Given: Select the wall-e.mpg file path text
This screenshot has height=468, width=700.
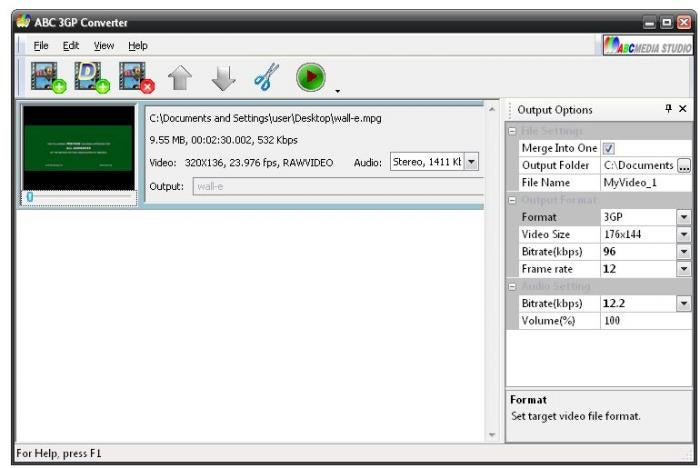Looking at the screenshot, I should [265, 118].
